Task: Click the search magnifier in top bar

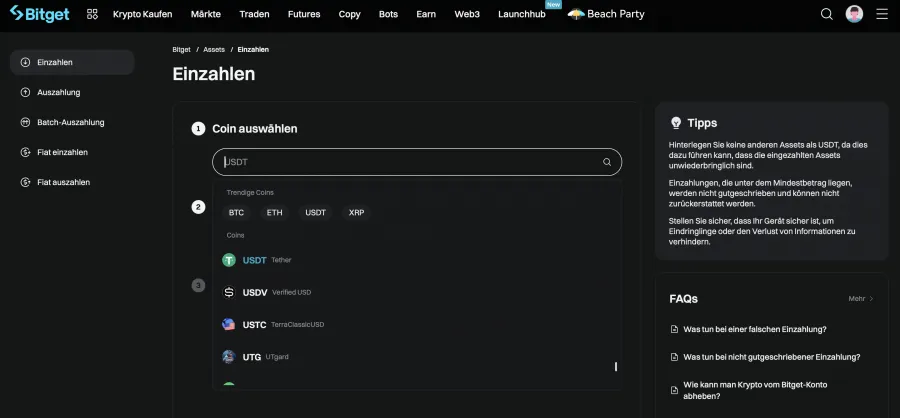Action: click(826, 14)
